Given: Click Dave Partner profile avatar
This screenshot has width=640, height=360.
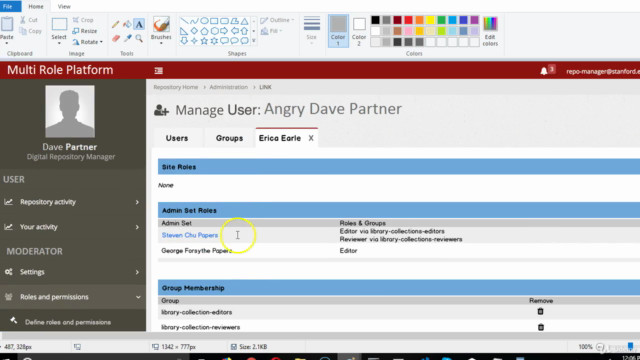Looking at the screenshot, I should (70, 111).
